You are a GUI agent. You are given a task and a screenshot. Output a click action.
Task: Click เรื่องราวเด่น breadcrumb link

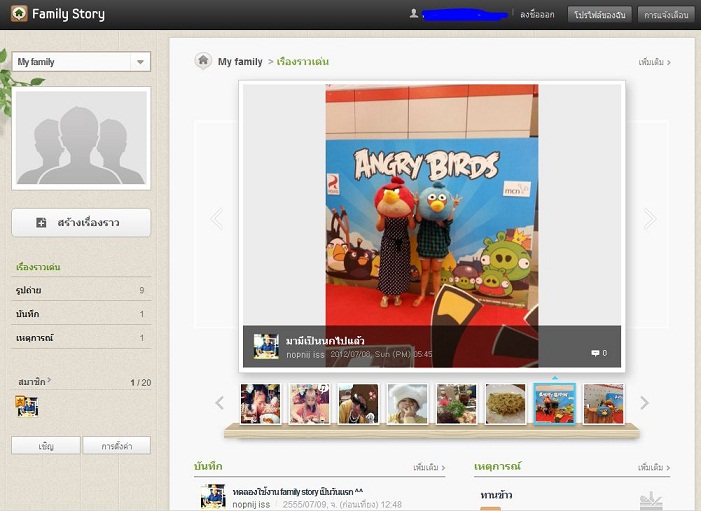(303, 62)
